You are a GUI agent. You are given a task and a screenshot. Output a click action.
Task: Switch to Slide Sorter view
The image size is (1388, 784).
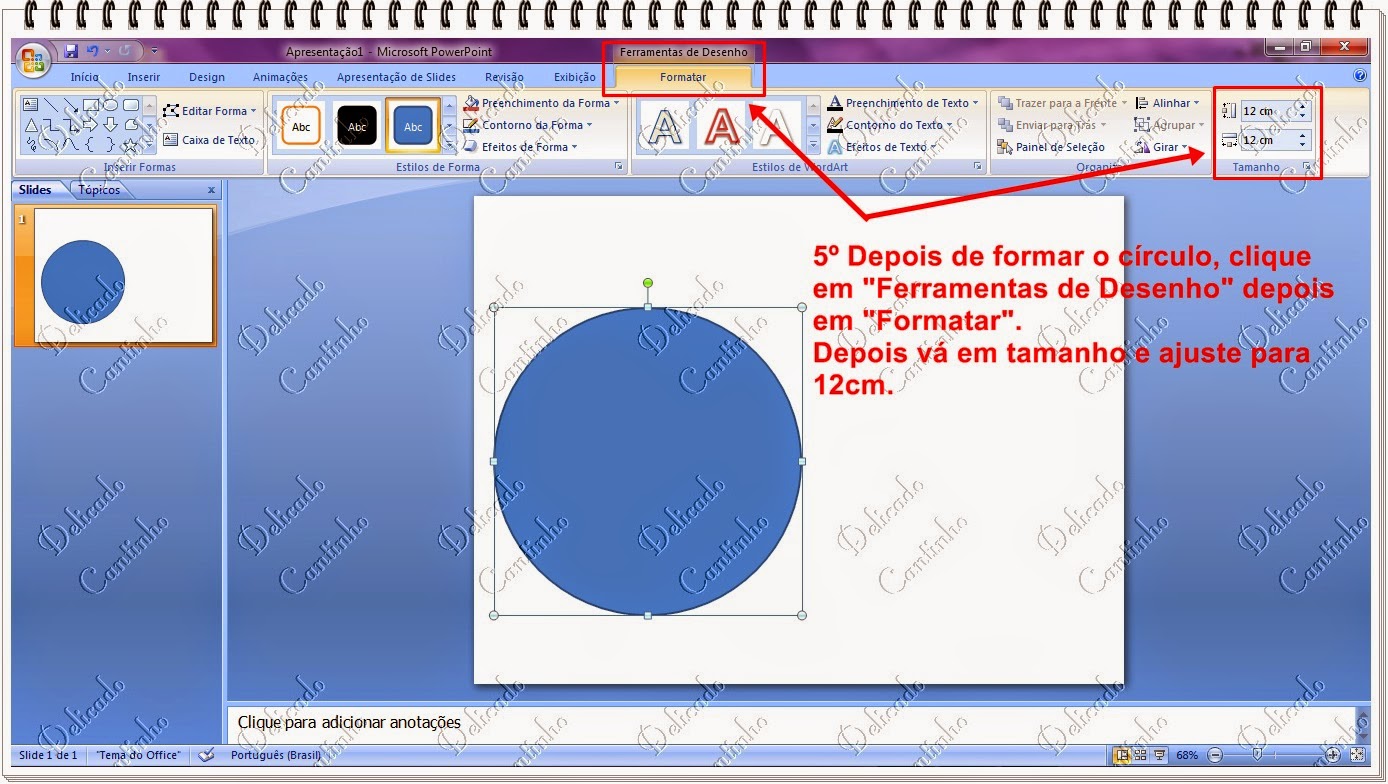1141,755
